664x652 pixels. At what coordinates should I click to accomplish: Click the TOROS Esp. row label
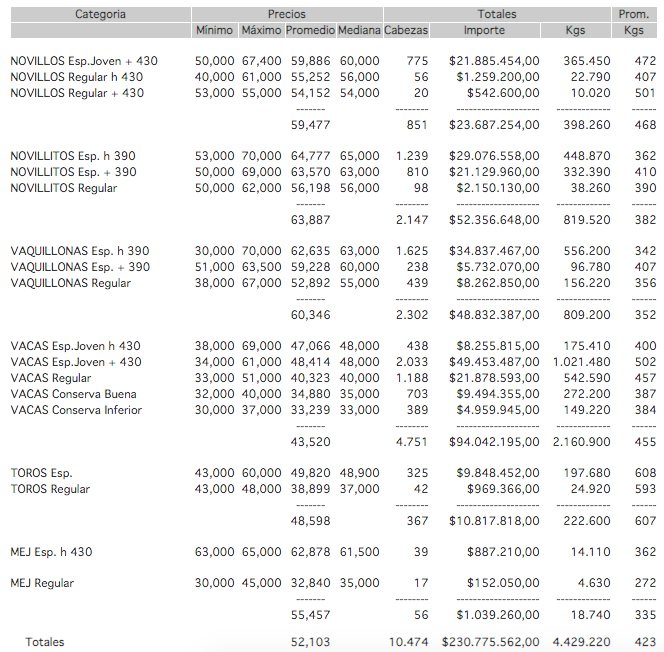click(x=42, y=473)
